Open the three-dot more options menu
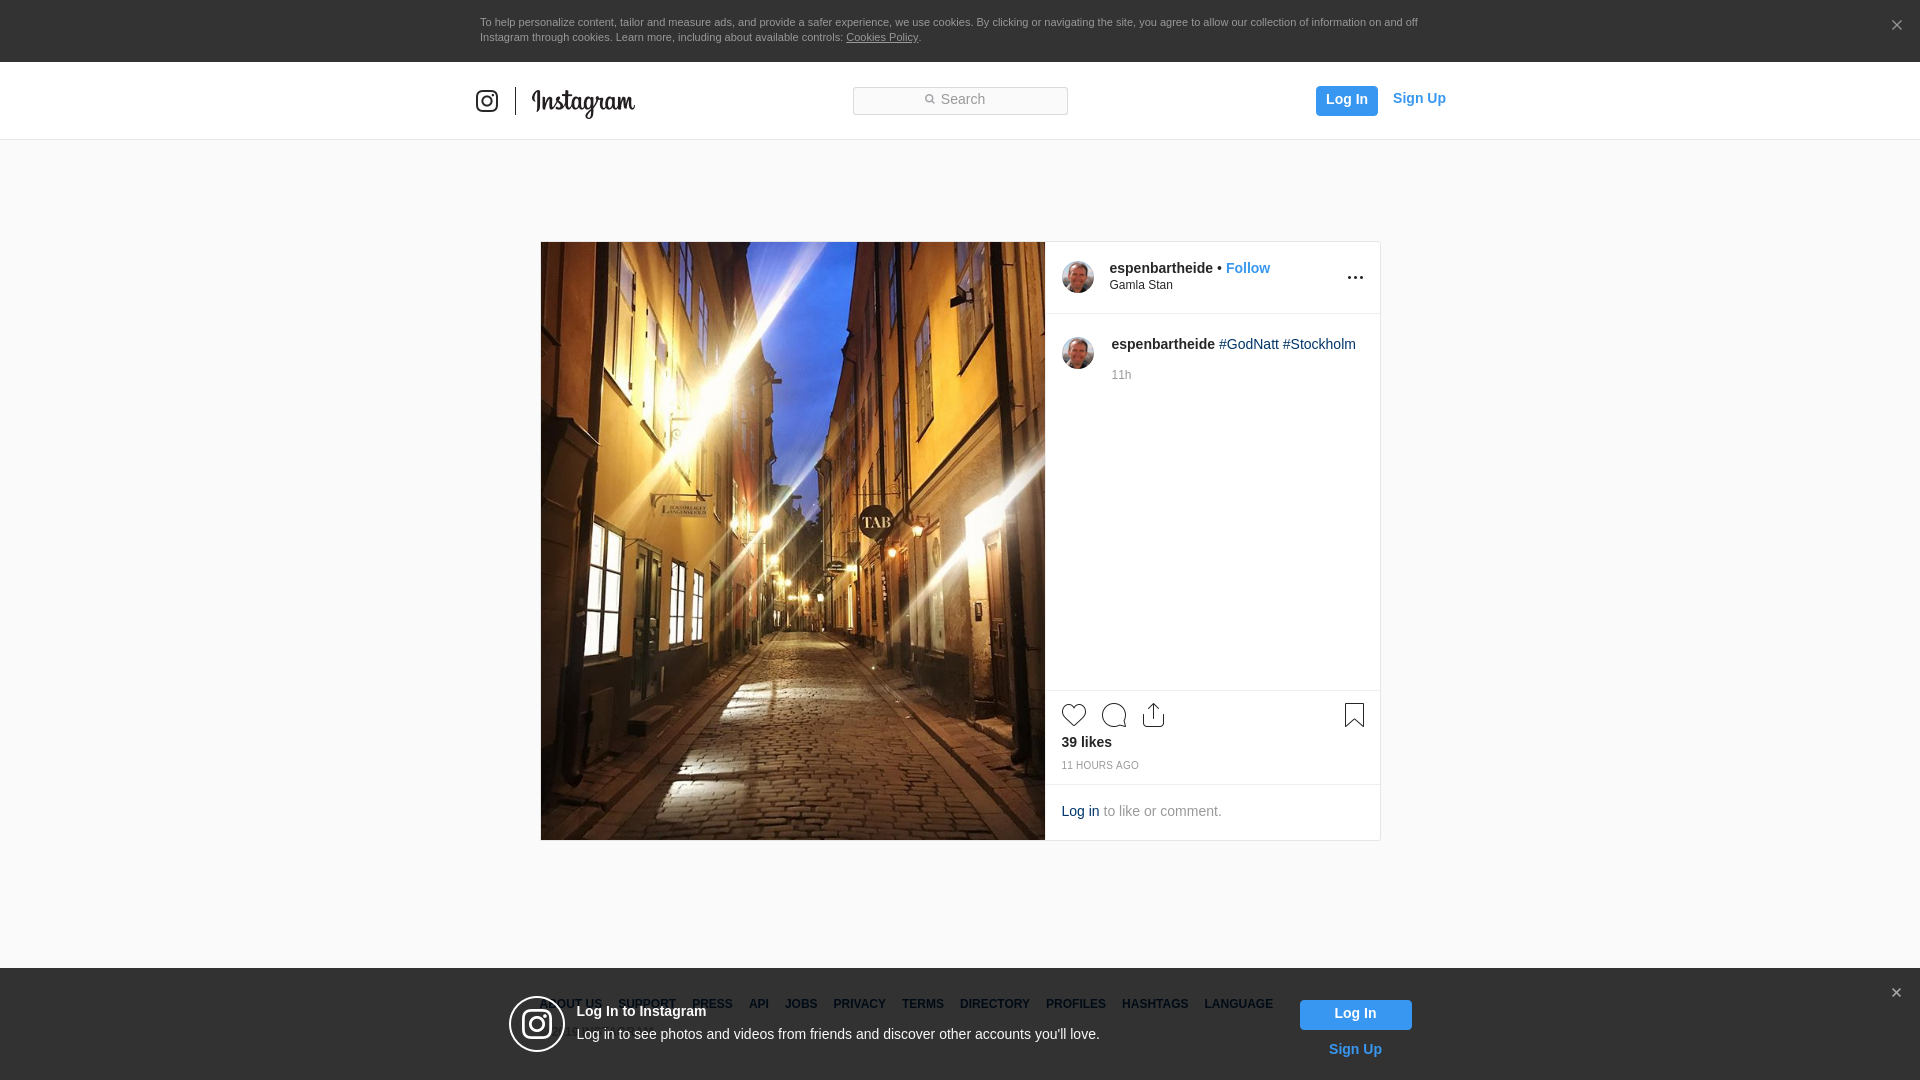This screenshot has height=1080, width=1920. (x=1355, y=278)
